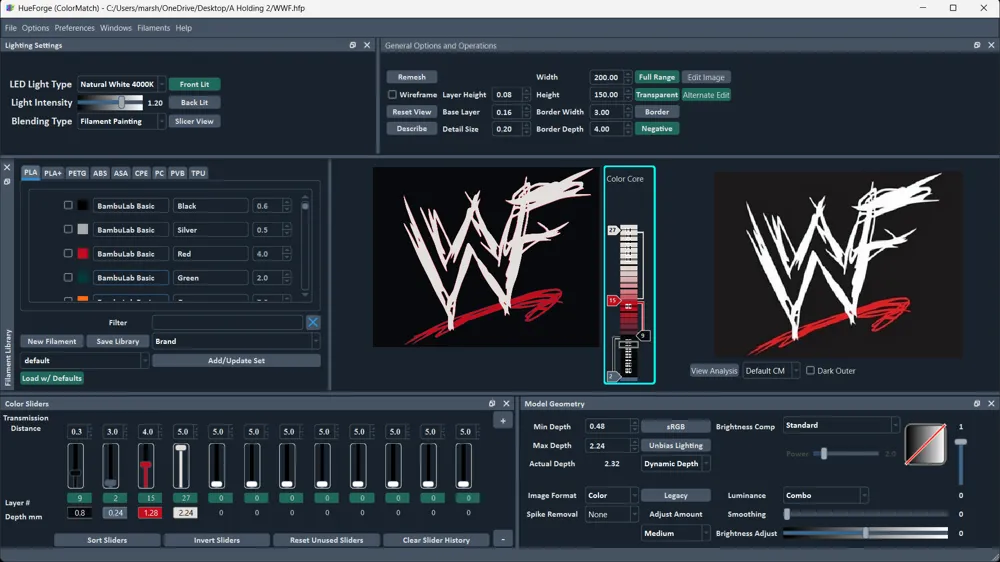This screenshot has width=1000, height=562.
Task: Select layer marker 15 in Color Core
Action: pyautogui.click(x=613, y=300)
